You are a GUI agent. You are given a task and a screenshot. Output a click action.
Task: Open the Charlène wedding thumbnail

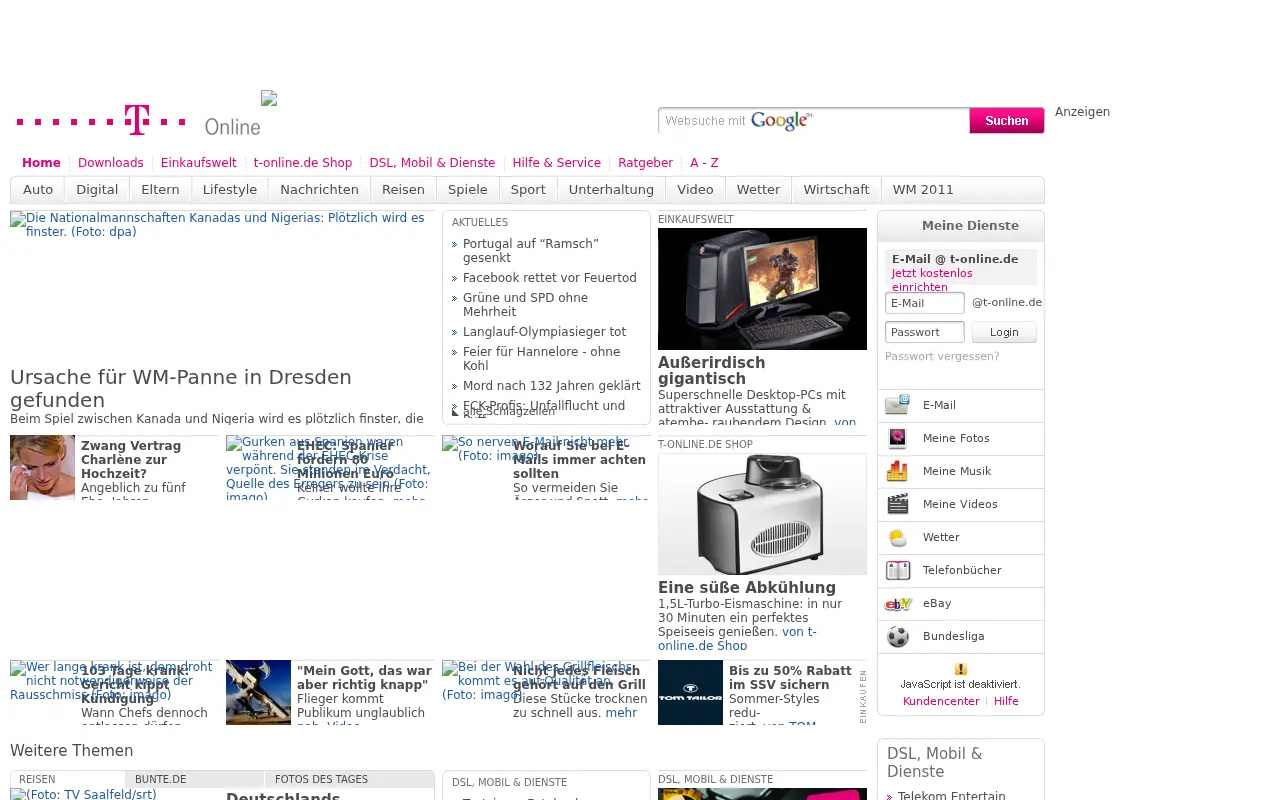coord(42,467)
